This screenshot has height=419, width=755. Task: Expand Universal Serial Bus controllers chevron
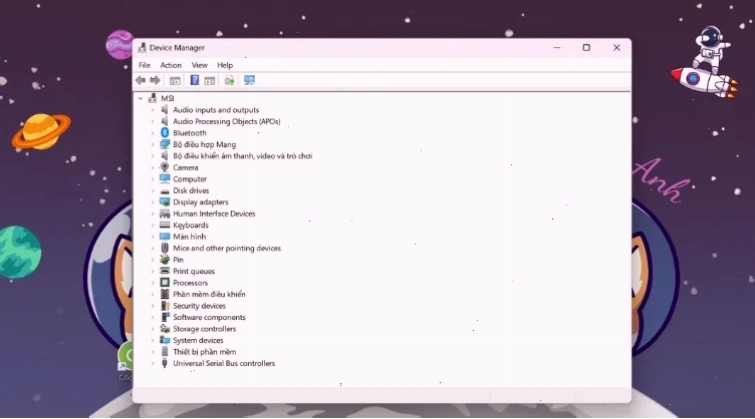153,364
